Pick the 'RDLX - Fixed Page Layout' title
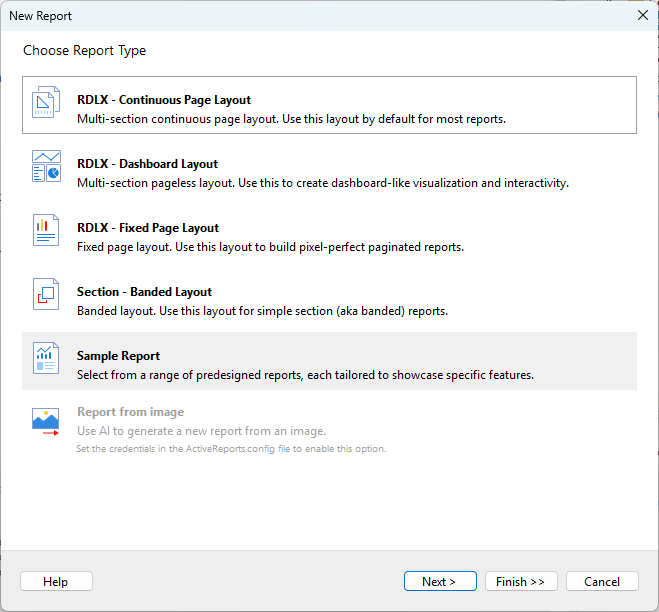The width and height of the screenshot is (659, 612). pos(148,228)
